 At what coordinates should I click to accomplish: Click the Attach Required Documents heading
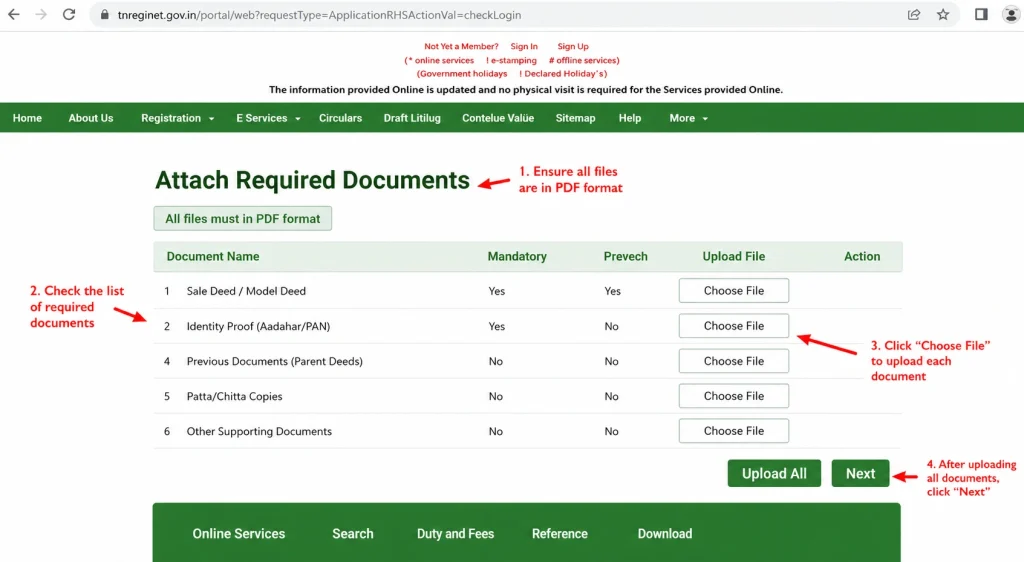pos(312,180)
